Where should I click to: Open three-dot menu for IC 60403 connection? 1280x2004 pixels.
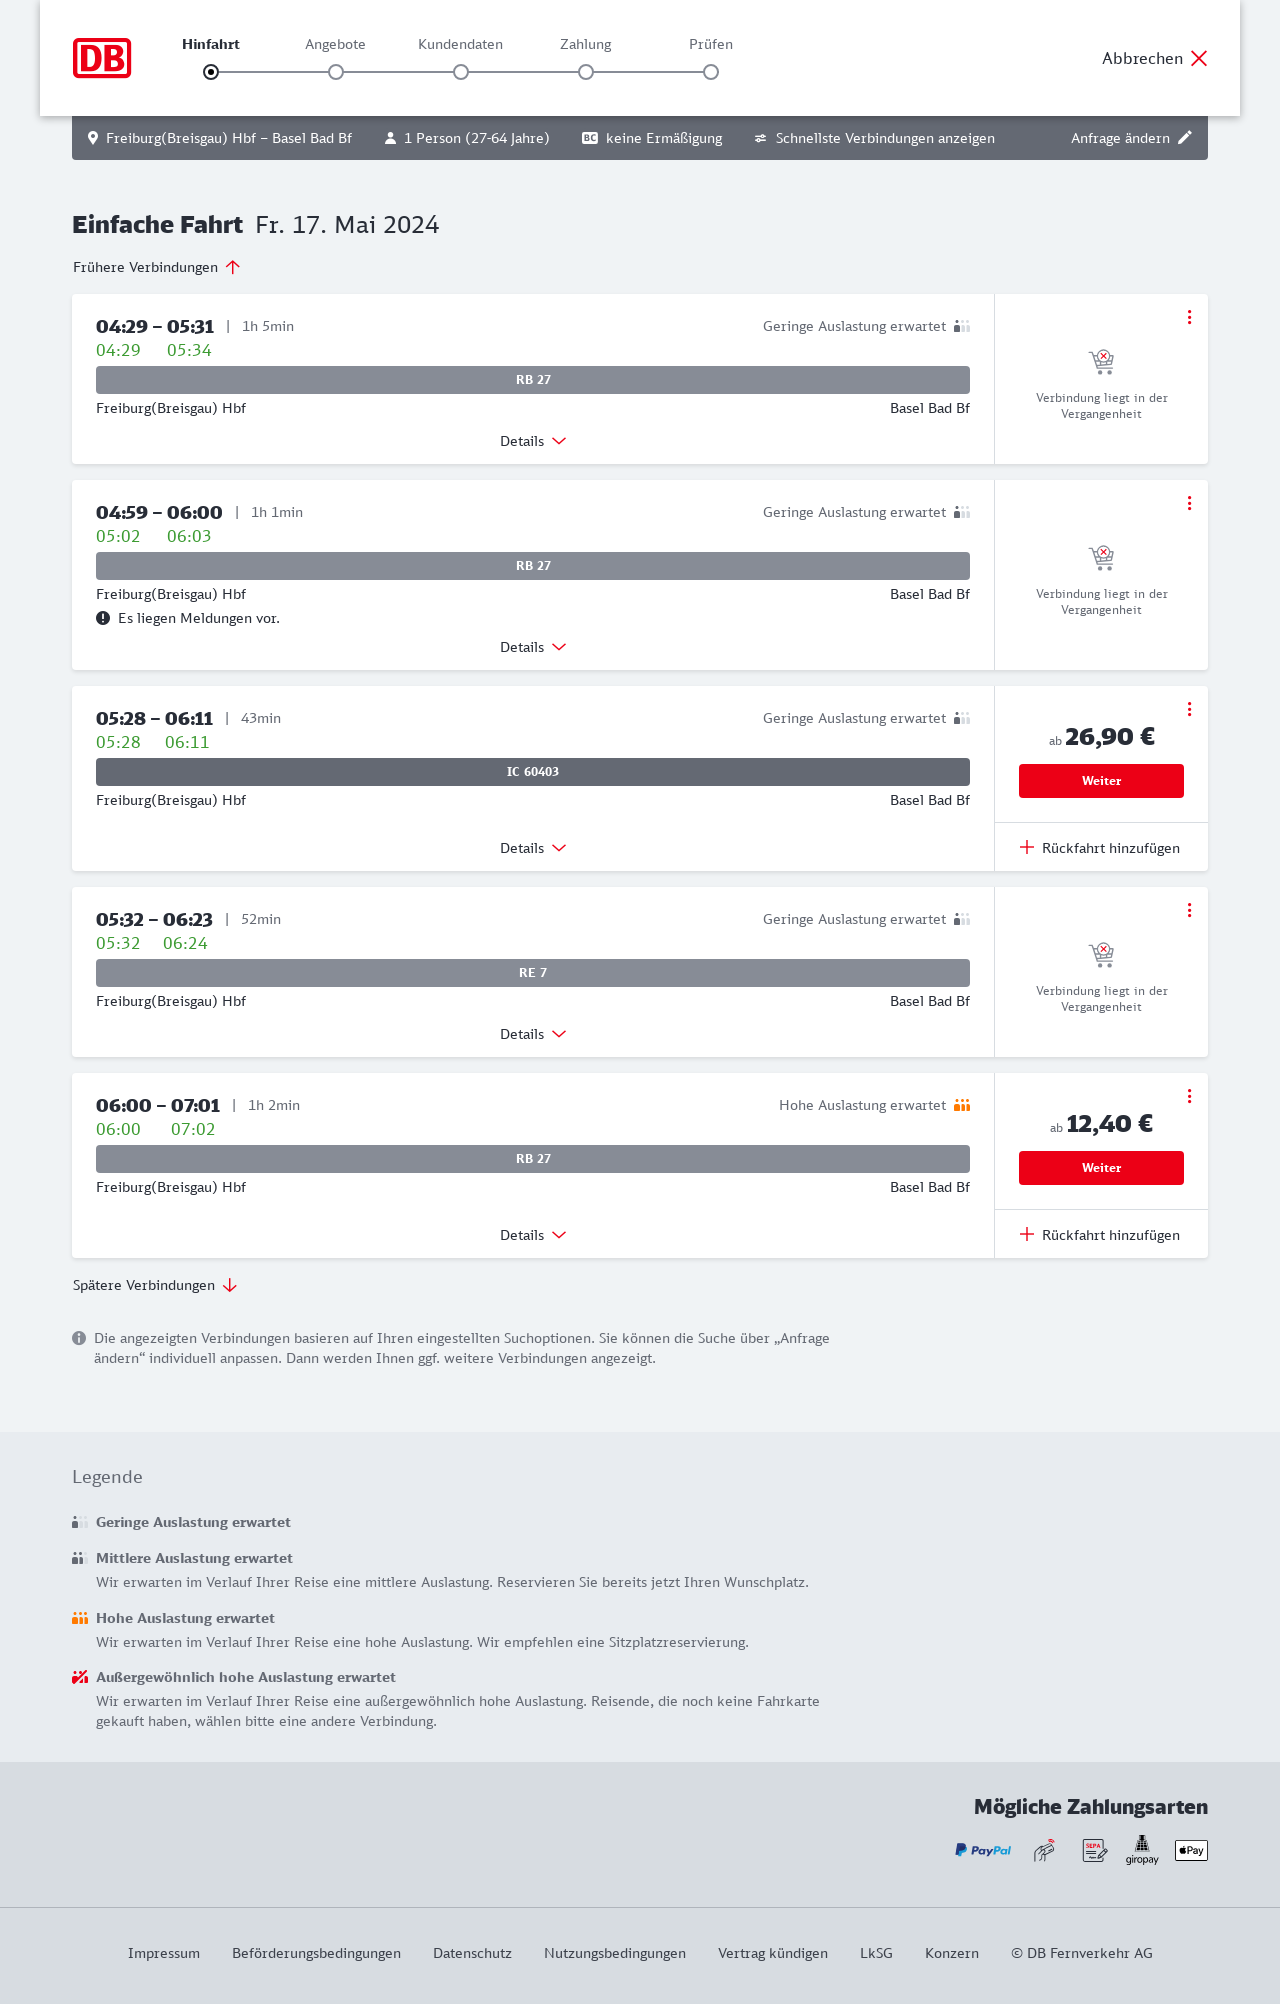coord(1189,709)
